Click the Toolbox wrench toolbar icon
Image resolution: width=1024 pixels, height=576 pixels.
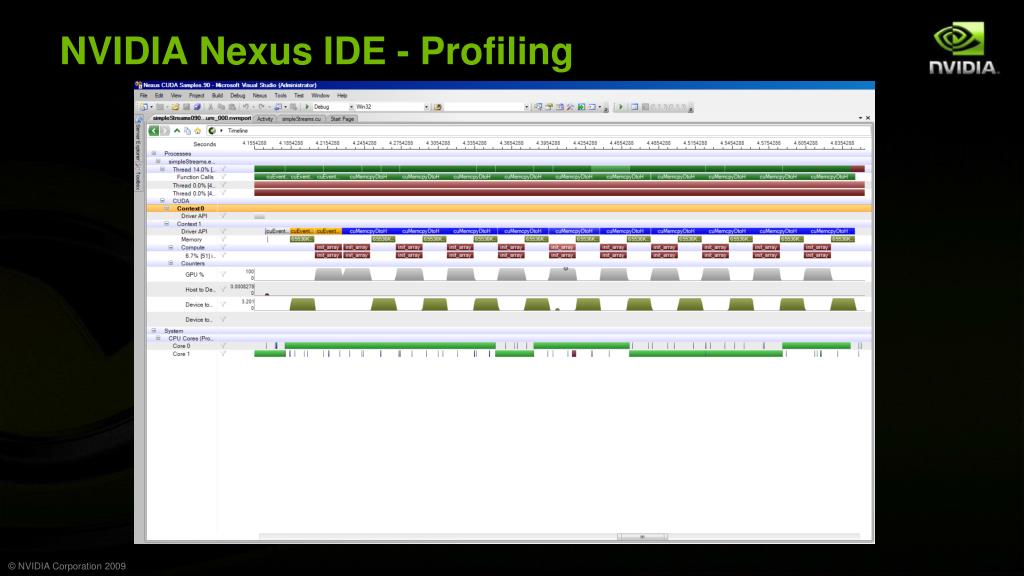click(x=570, y=107)
